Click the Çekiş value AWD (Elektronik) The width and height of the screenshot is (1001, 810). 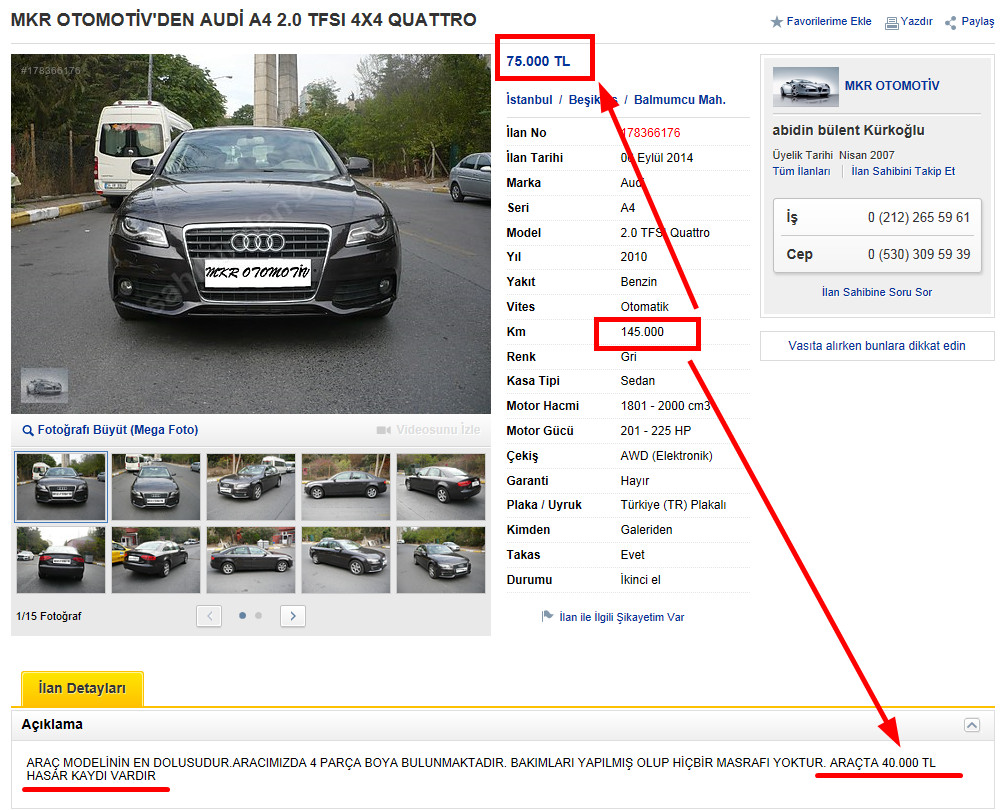(x=666, y=455)
